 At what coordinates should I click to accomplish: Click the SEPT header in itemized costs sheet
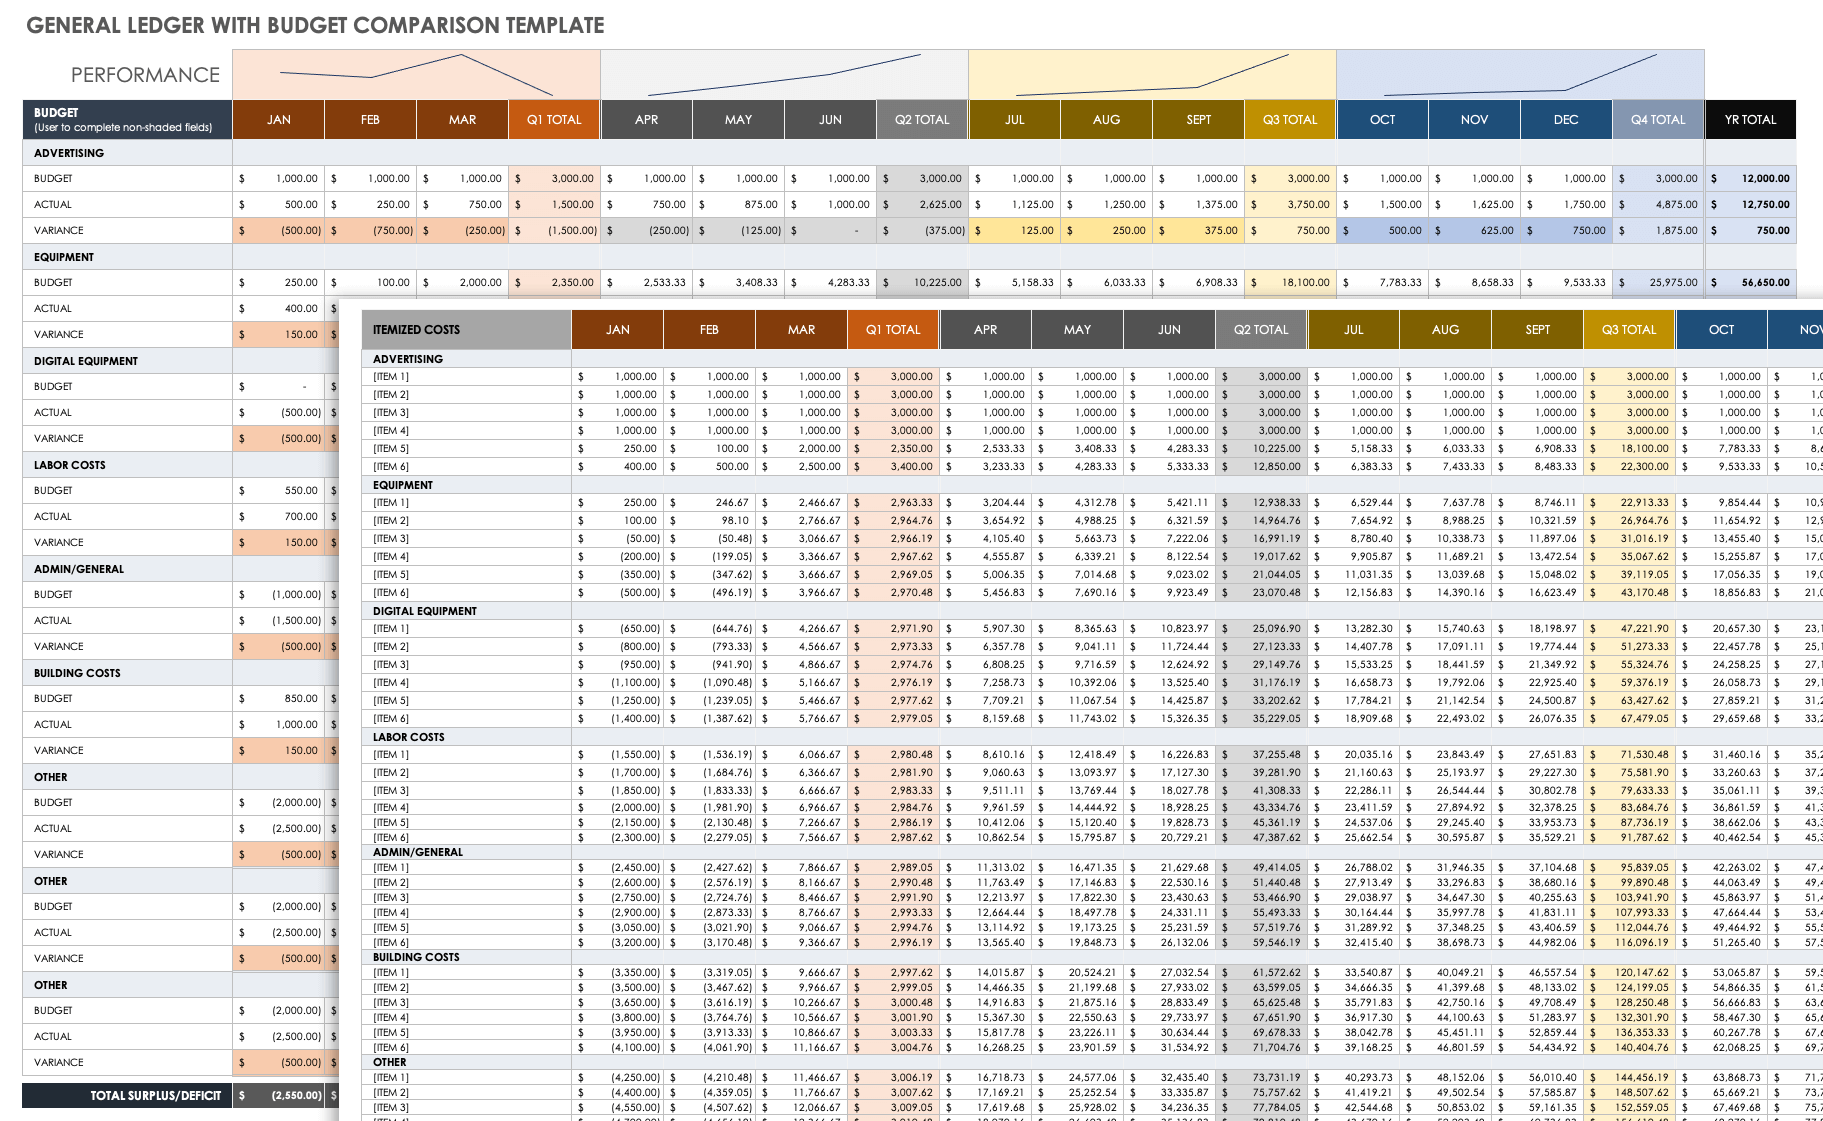point(1537,329)
